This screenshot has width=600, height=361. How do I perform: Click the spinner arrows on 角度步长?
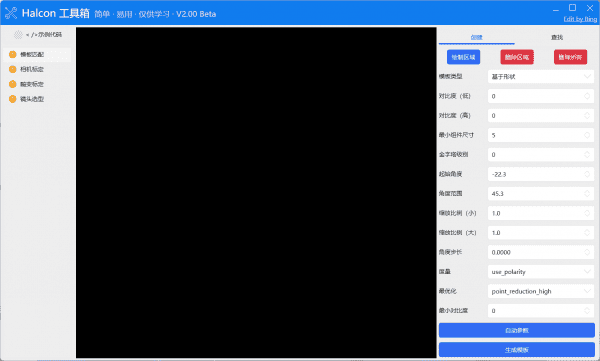(587, 252)
